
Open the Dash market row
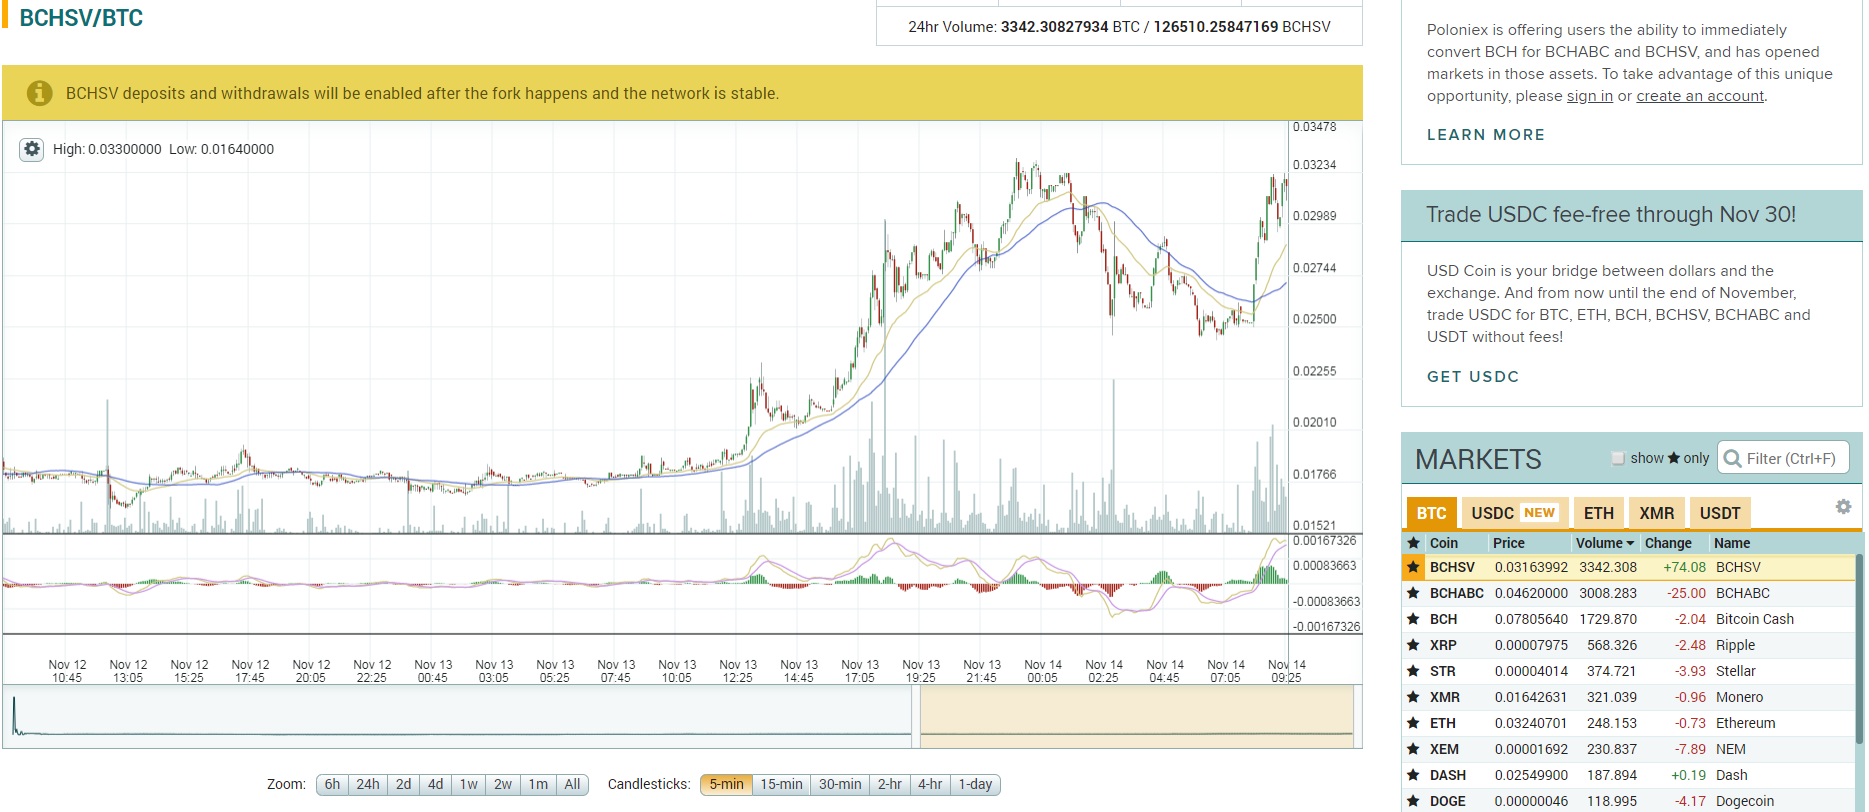click(x=1628, y=775)
